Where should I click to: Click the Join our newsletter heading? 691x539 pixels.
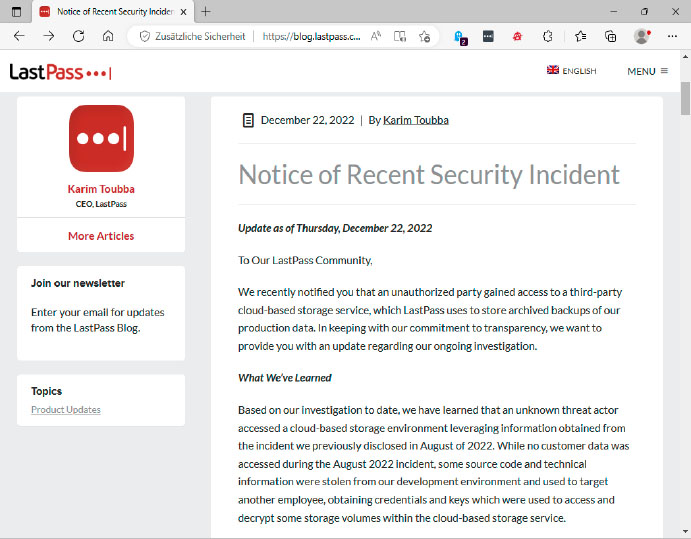78,283
